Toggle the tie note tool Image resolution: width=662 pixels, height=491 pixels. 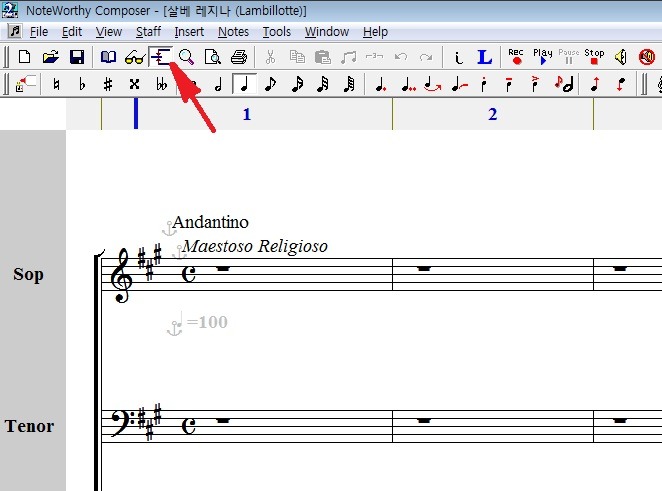(x=432, y=84)
